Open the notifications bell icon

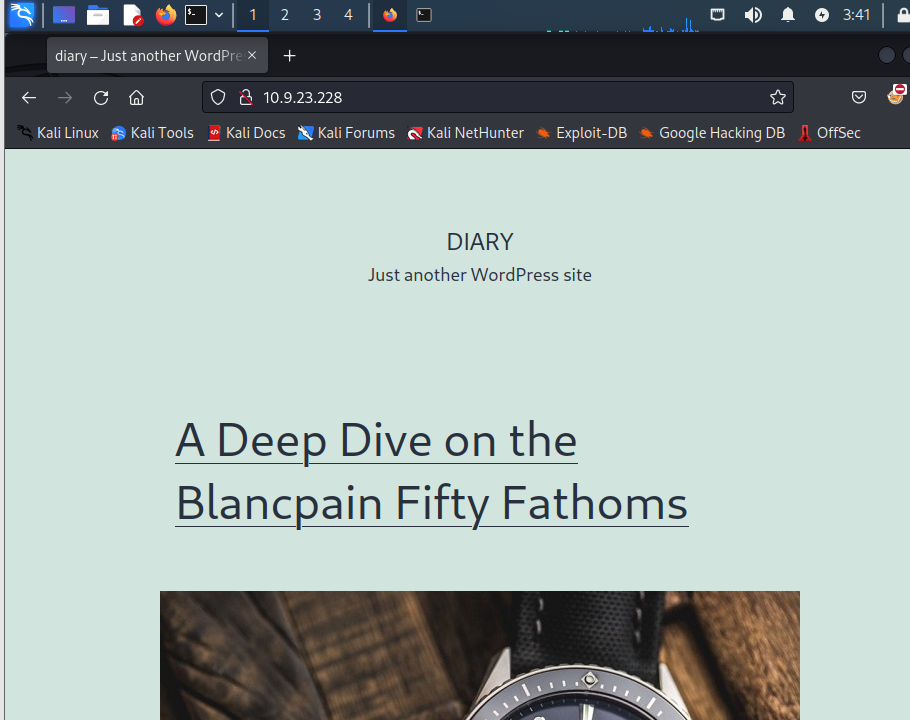(788, 15)
